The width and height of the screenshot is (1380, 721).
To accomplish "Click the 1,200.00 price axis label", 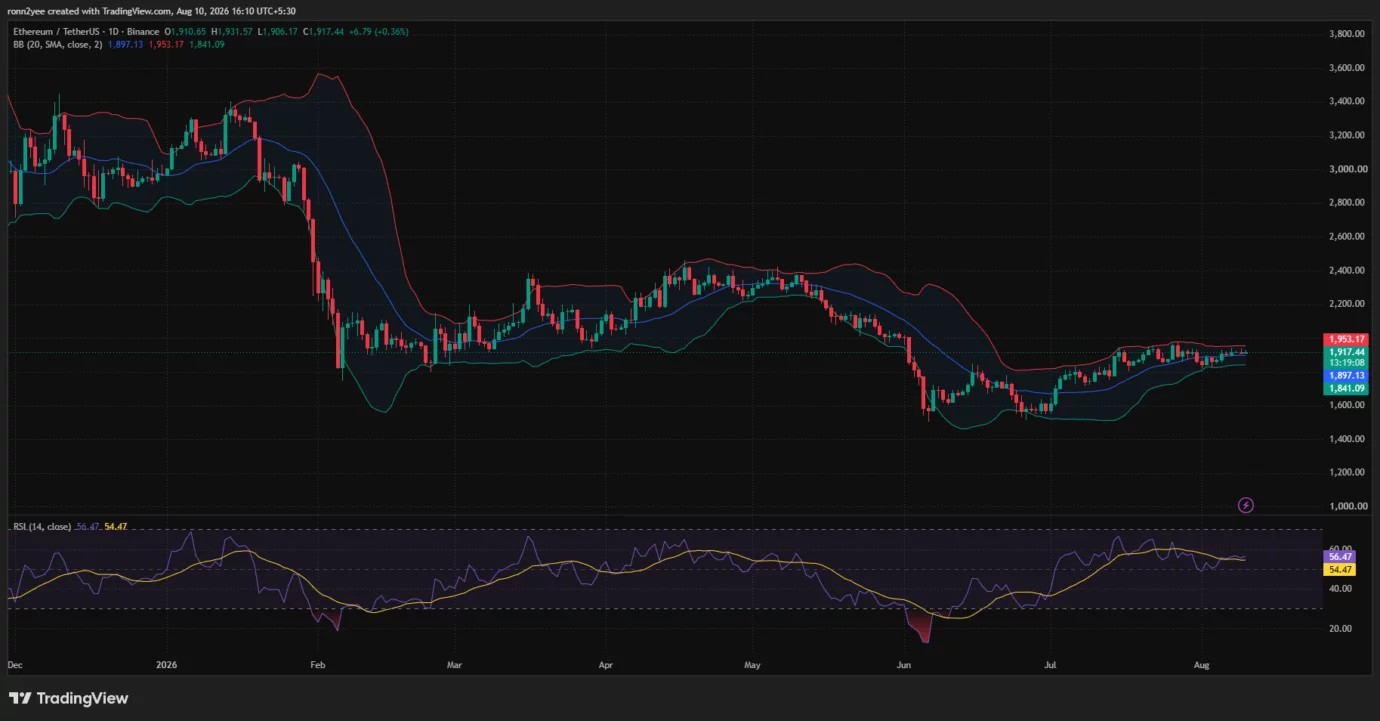I will coord(1347,472).
